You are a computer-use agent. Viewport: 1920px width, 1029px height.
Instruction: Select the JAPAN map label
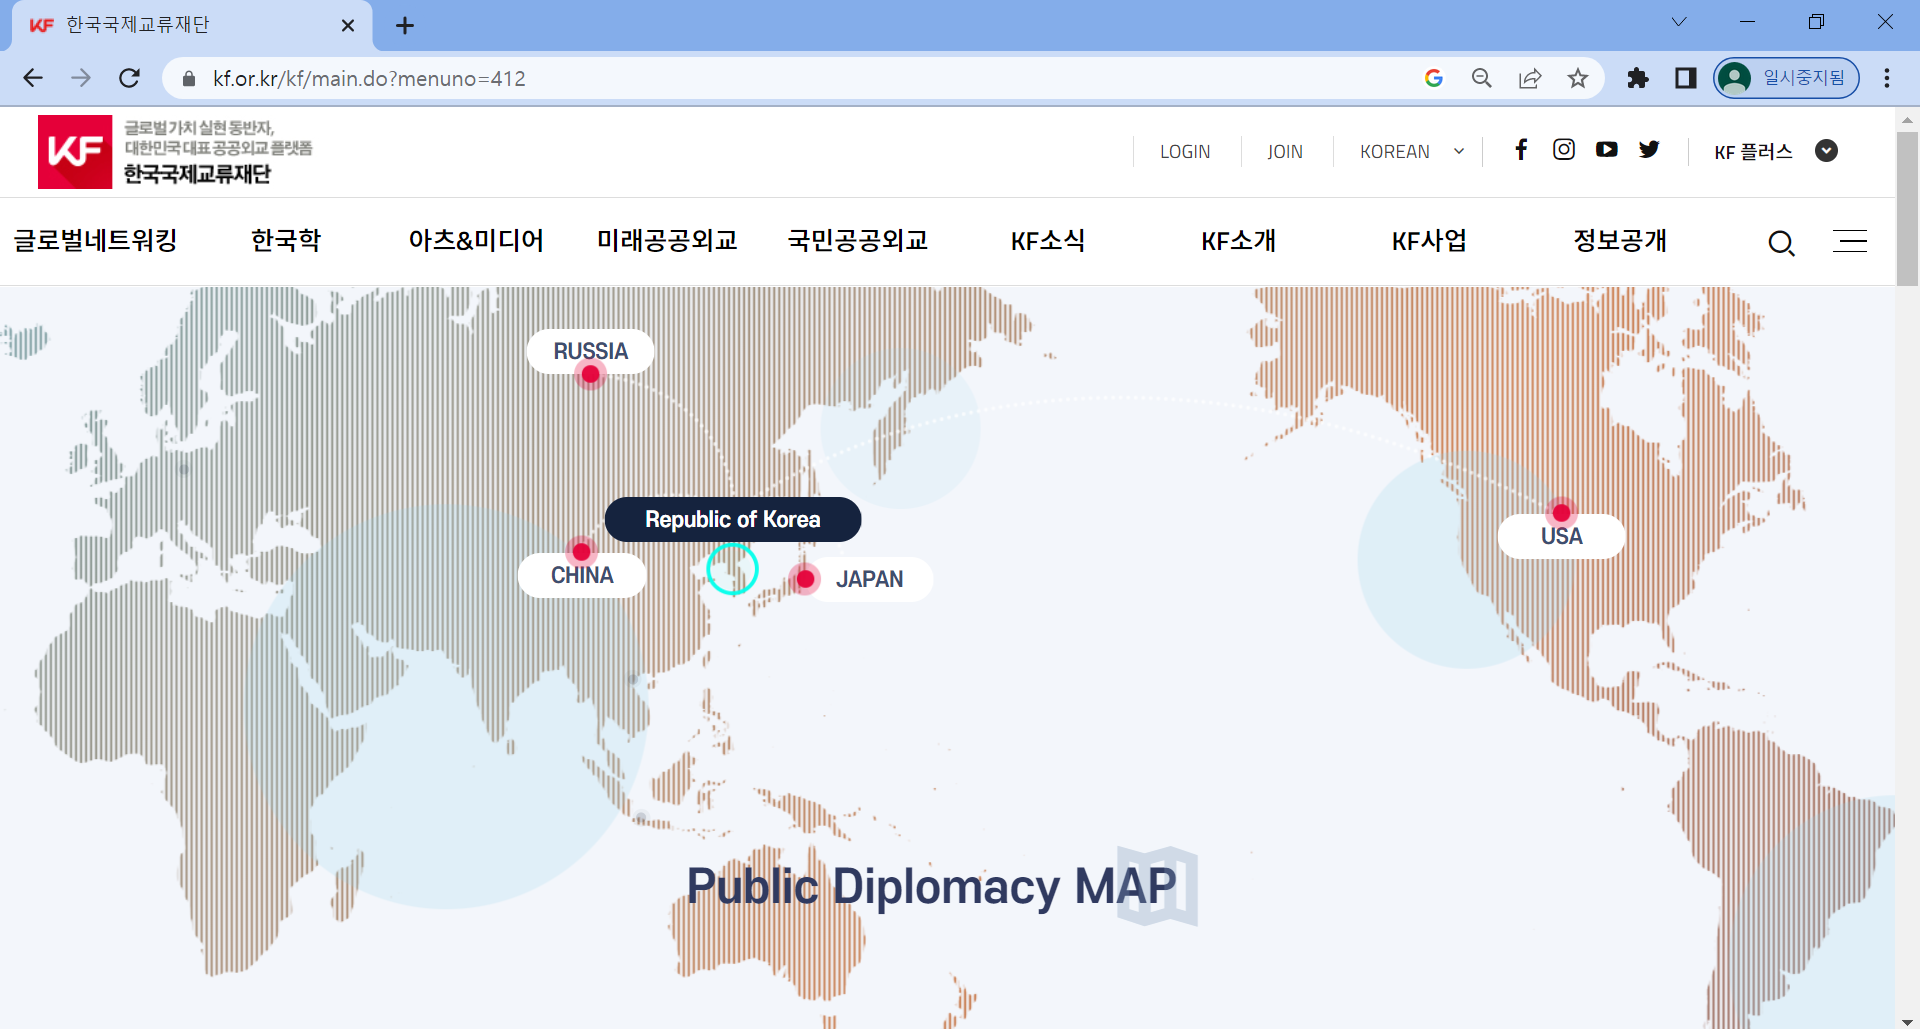click(869, 579)
